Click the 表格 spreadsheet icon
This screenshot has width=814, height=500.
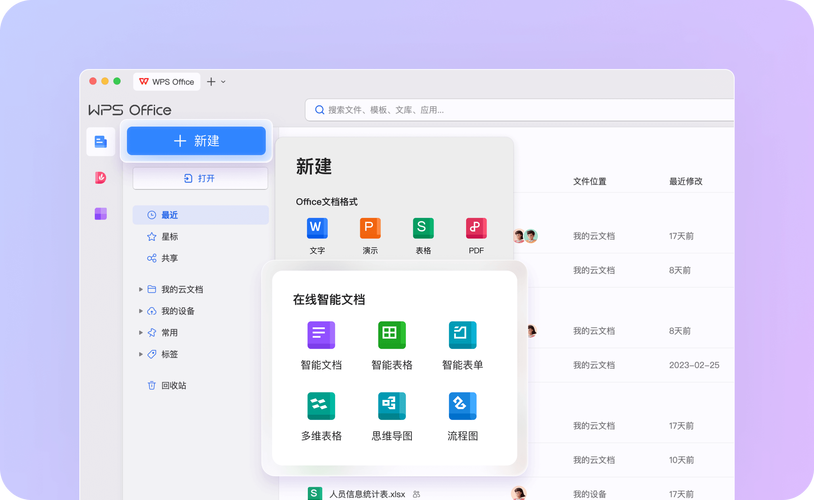(x=423, y=228)
